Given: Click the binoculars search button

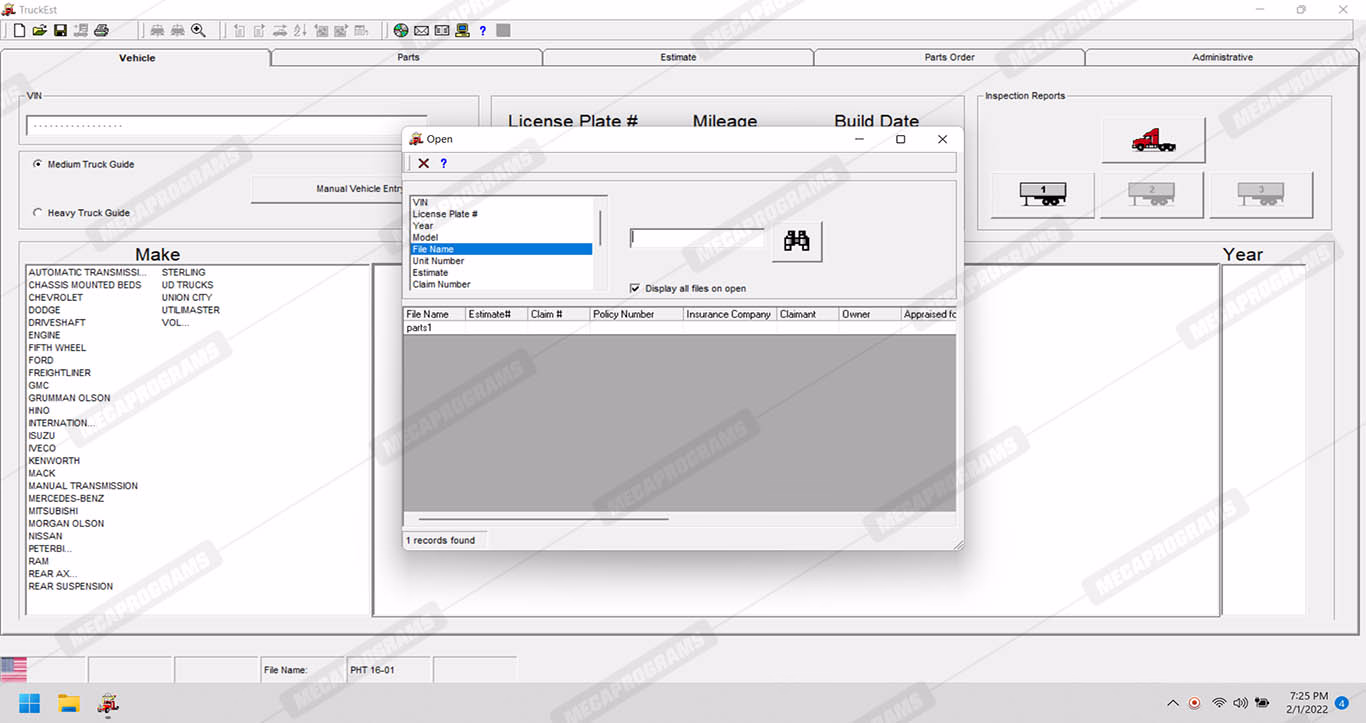Looking at the screenshot, I should tap(797, 241).
